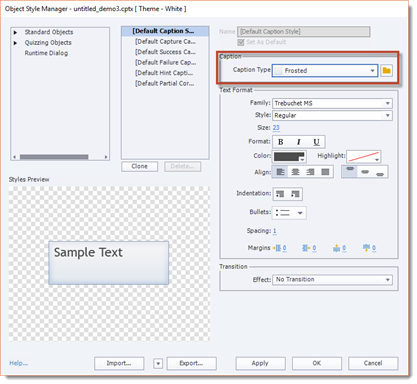Select Standard Objects in the tree

pyautogui.click(x=49, y=32)
